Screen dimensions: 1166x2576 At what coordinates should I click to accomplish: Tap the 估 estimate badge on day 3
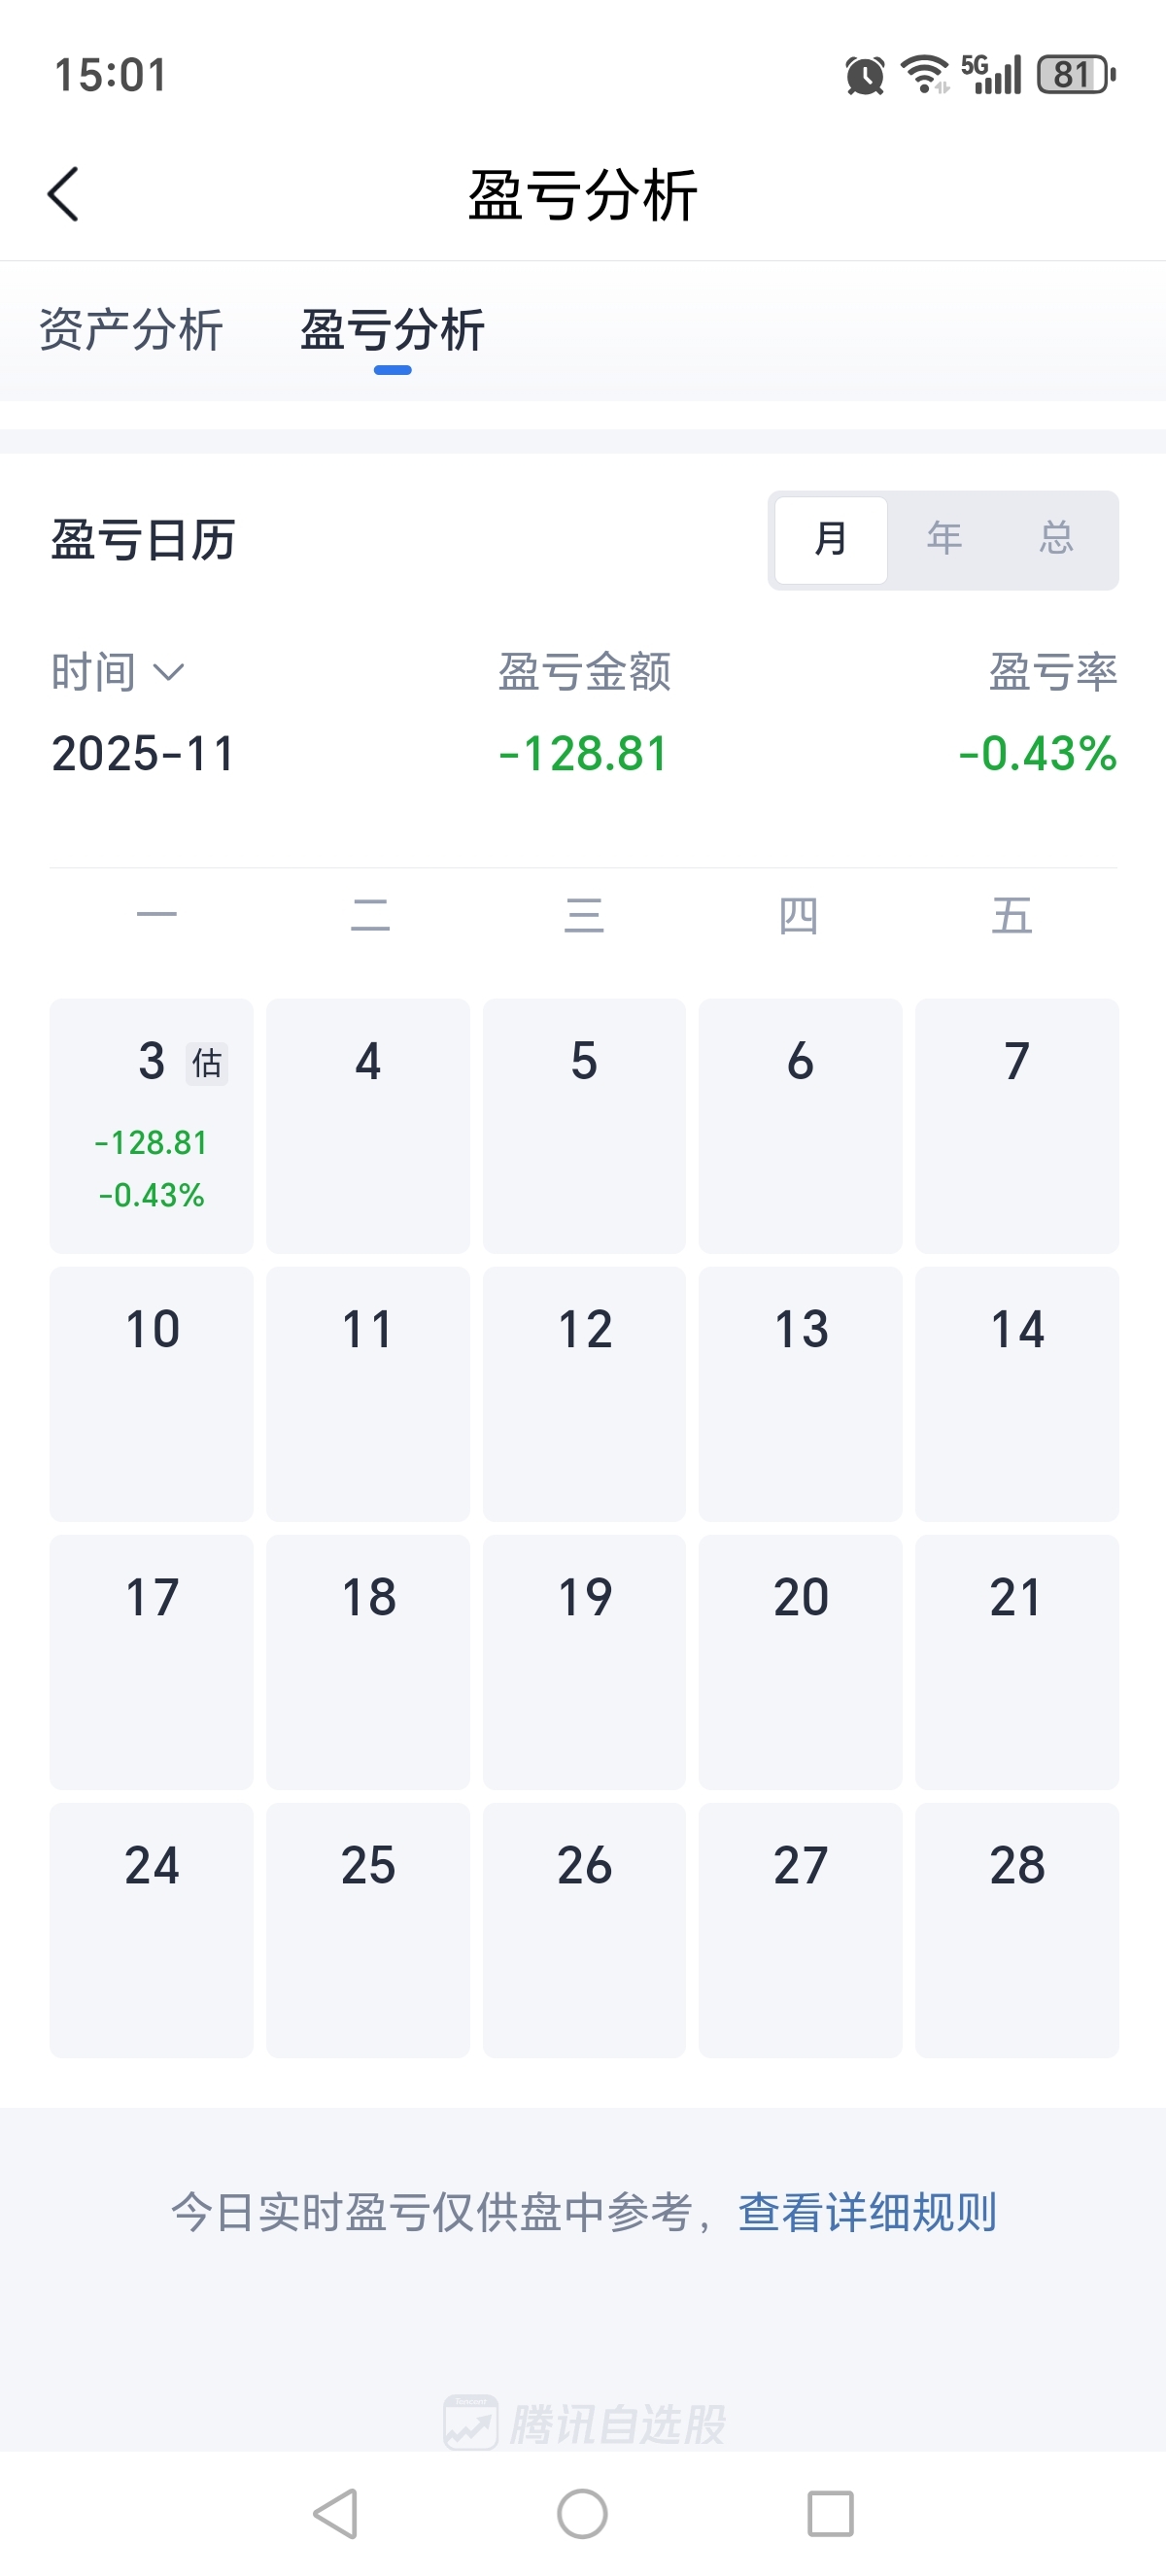click(207, 1063)
